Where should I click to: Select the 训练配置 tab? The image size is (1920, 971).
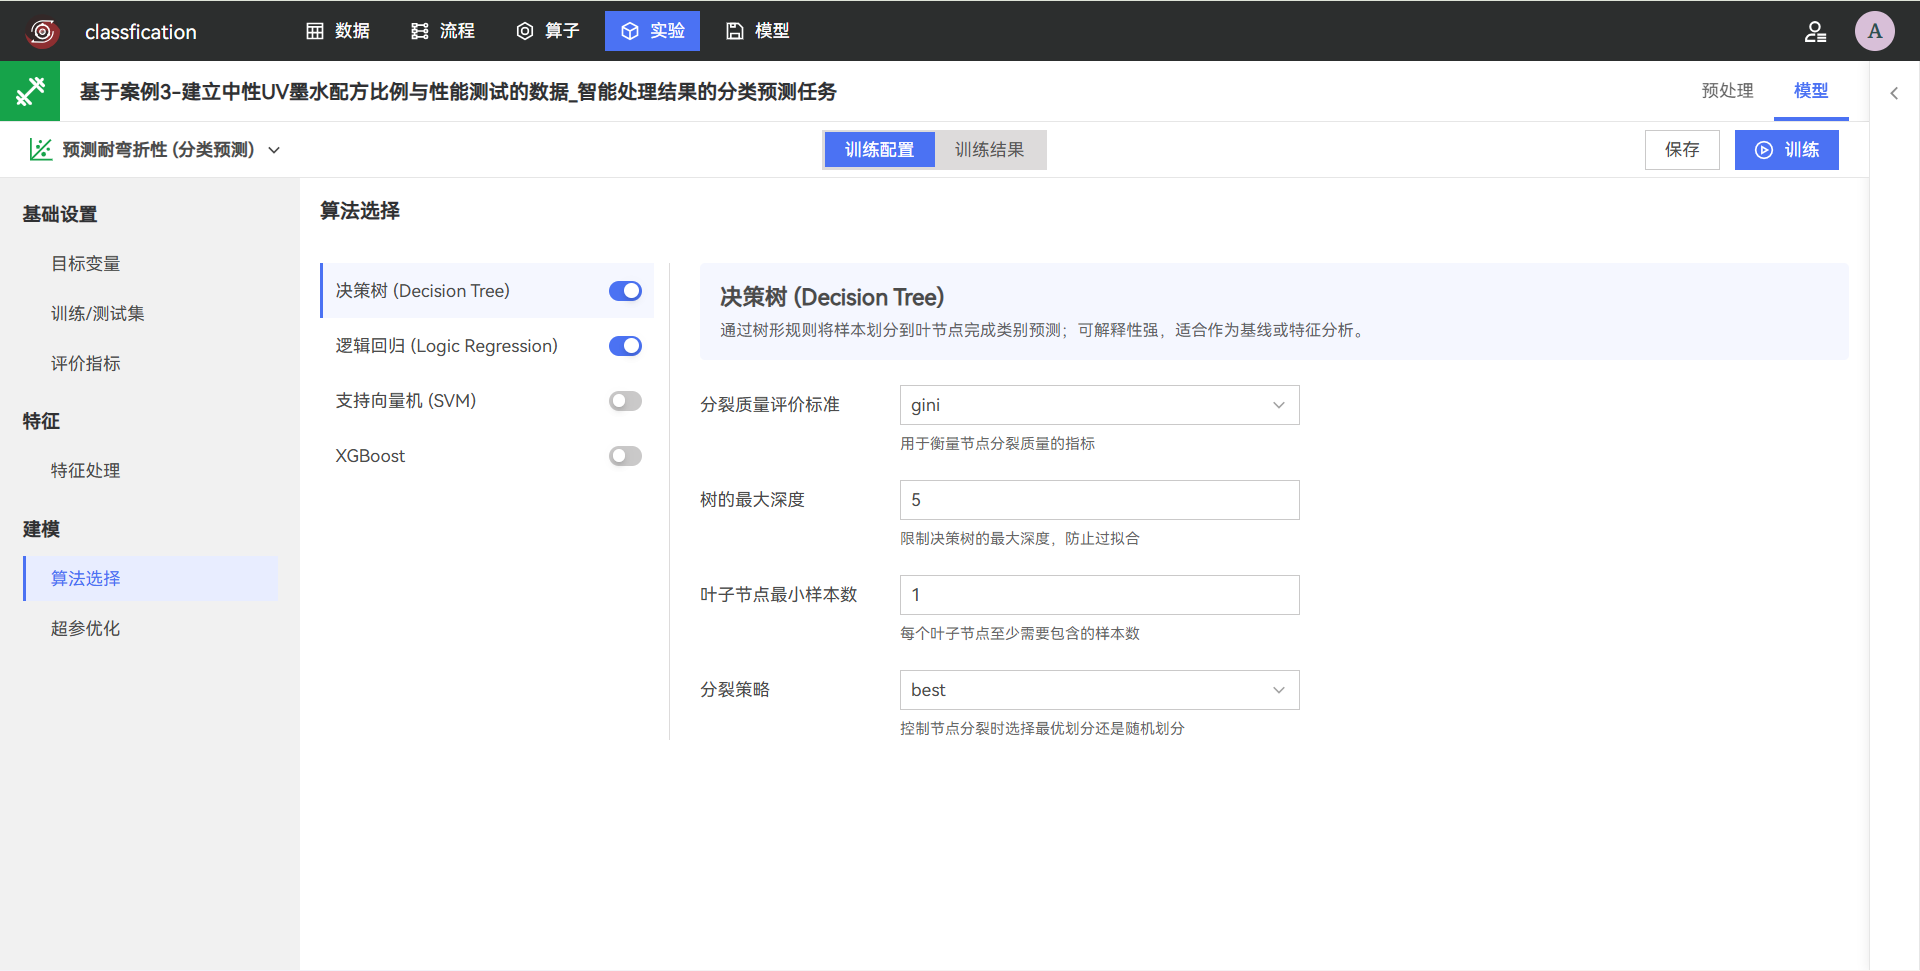pos(879,150)
